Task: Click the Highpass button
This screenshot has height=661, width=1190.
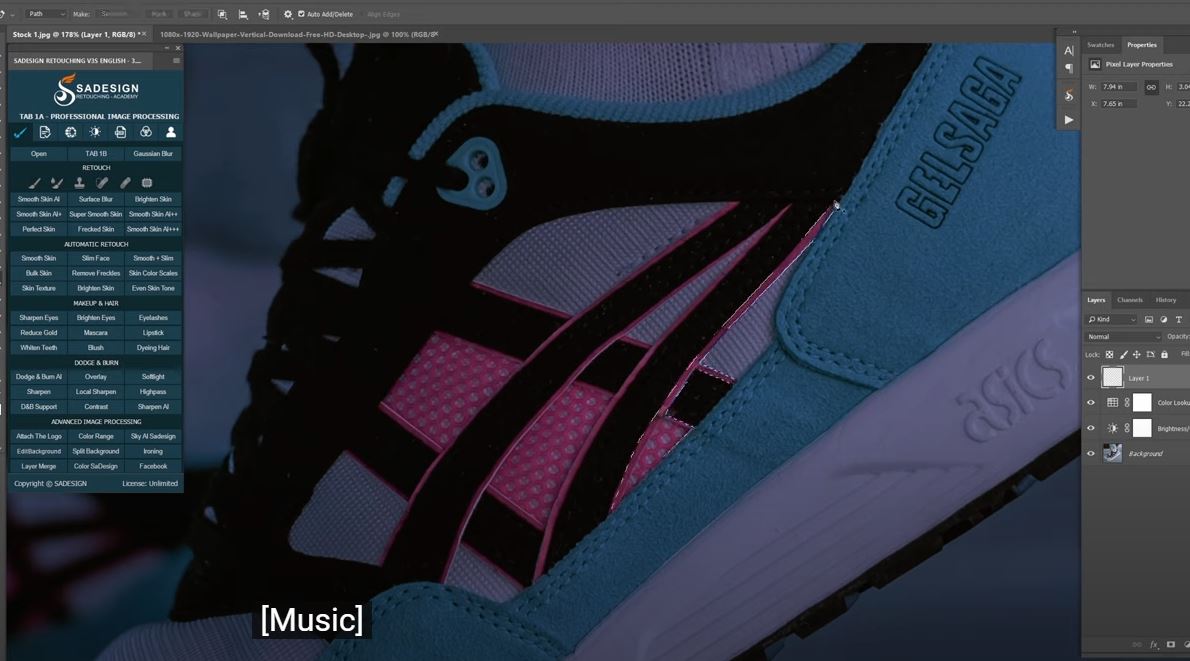Action: pos(153,392)
